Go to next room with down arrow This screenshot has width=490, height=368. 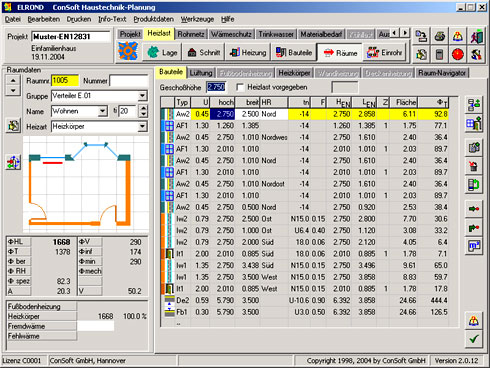tap(13, 90)
